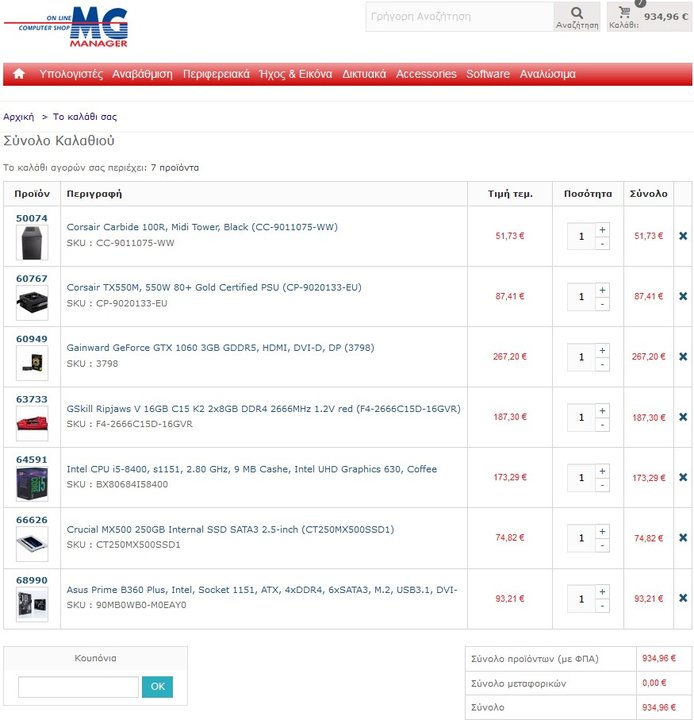Click product code 68990

tap(32, 580)
